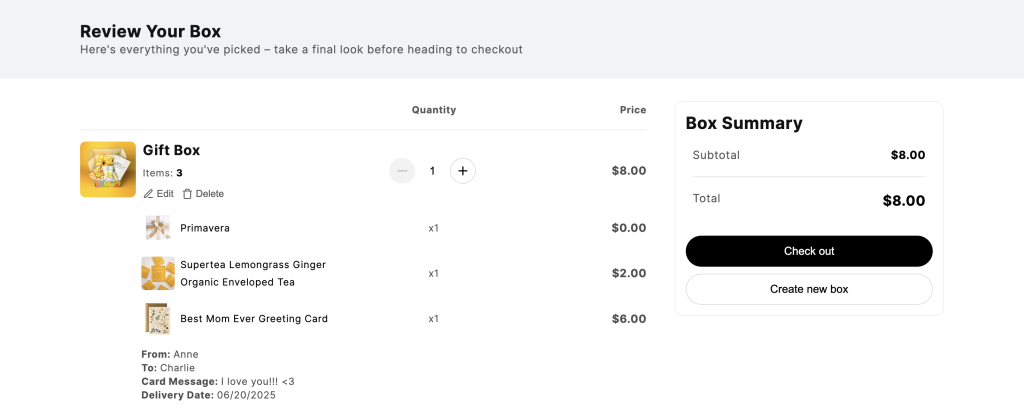Decrease quantity with the minus button
Viewport: 1024px width, 410px height.
point(402,171)
